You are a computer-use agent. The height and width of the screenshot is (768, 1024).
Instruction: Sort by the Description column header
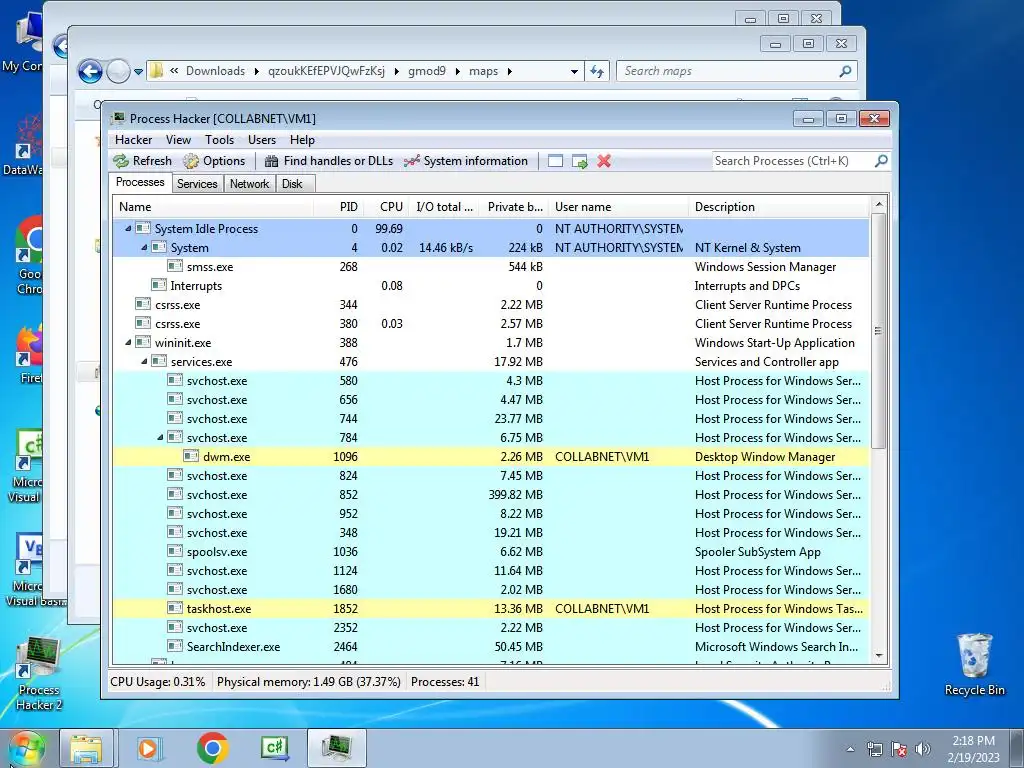point(778,207)
